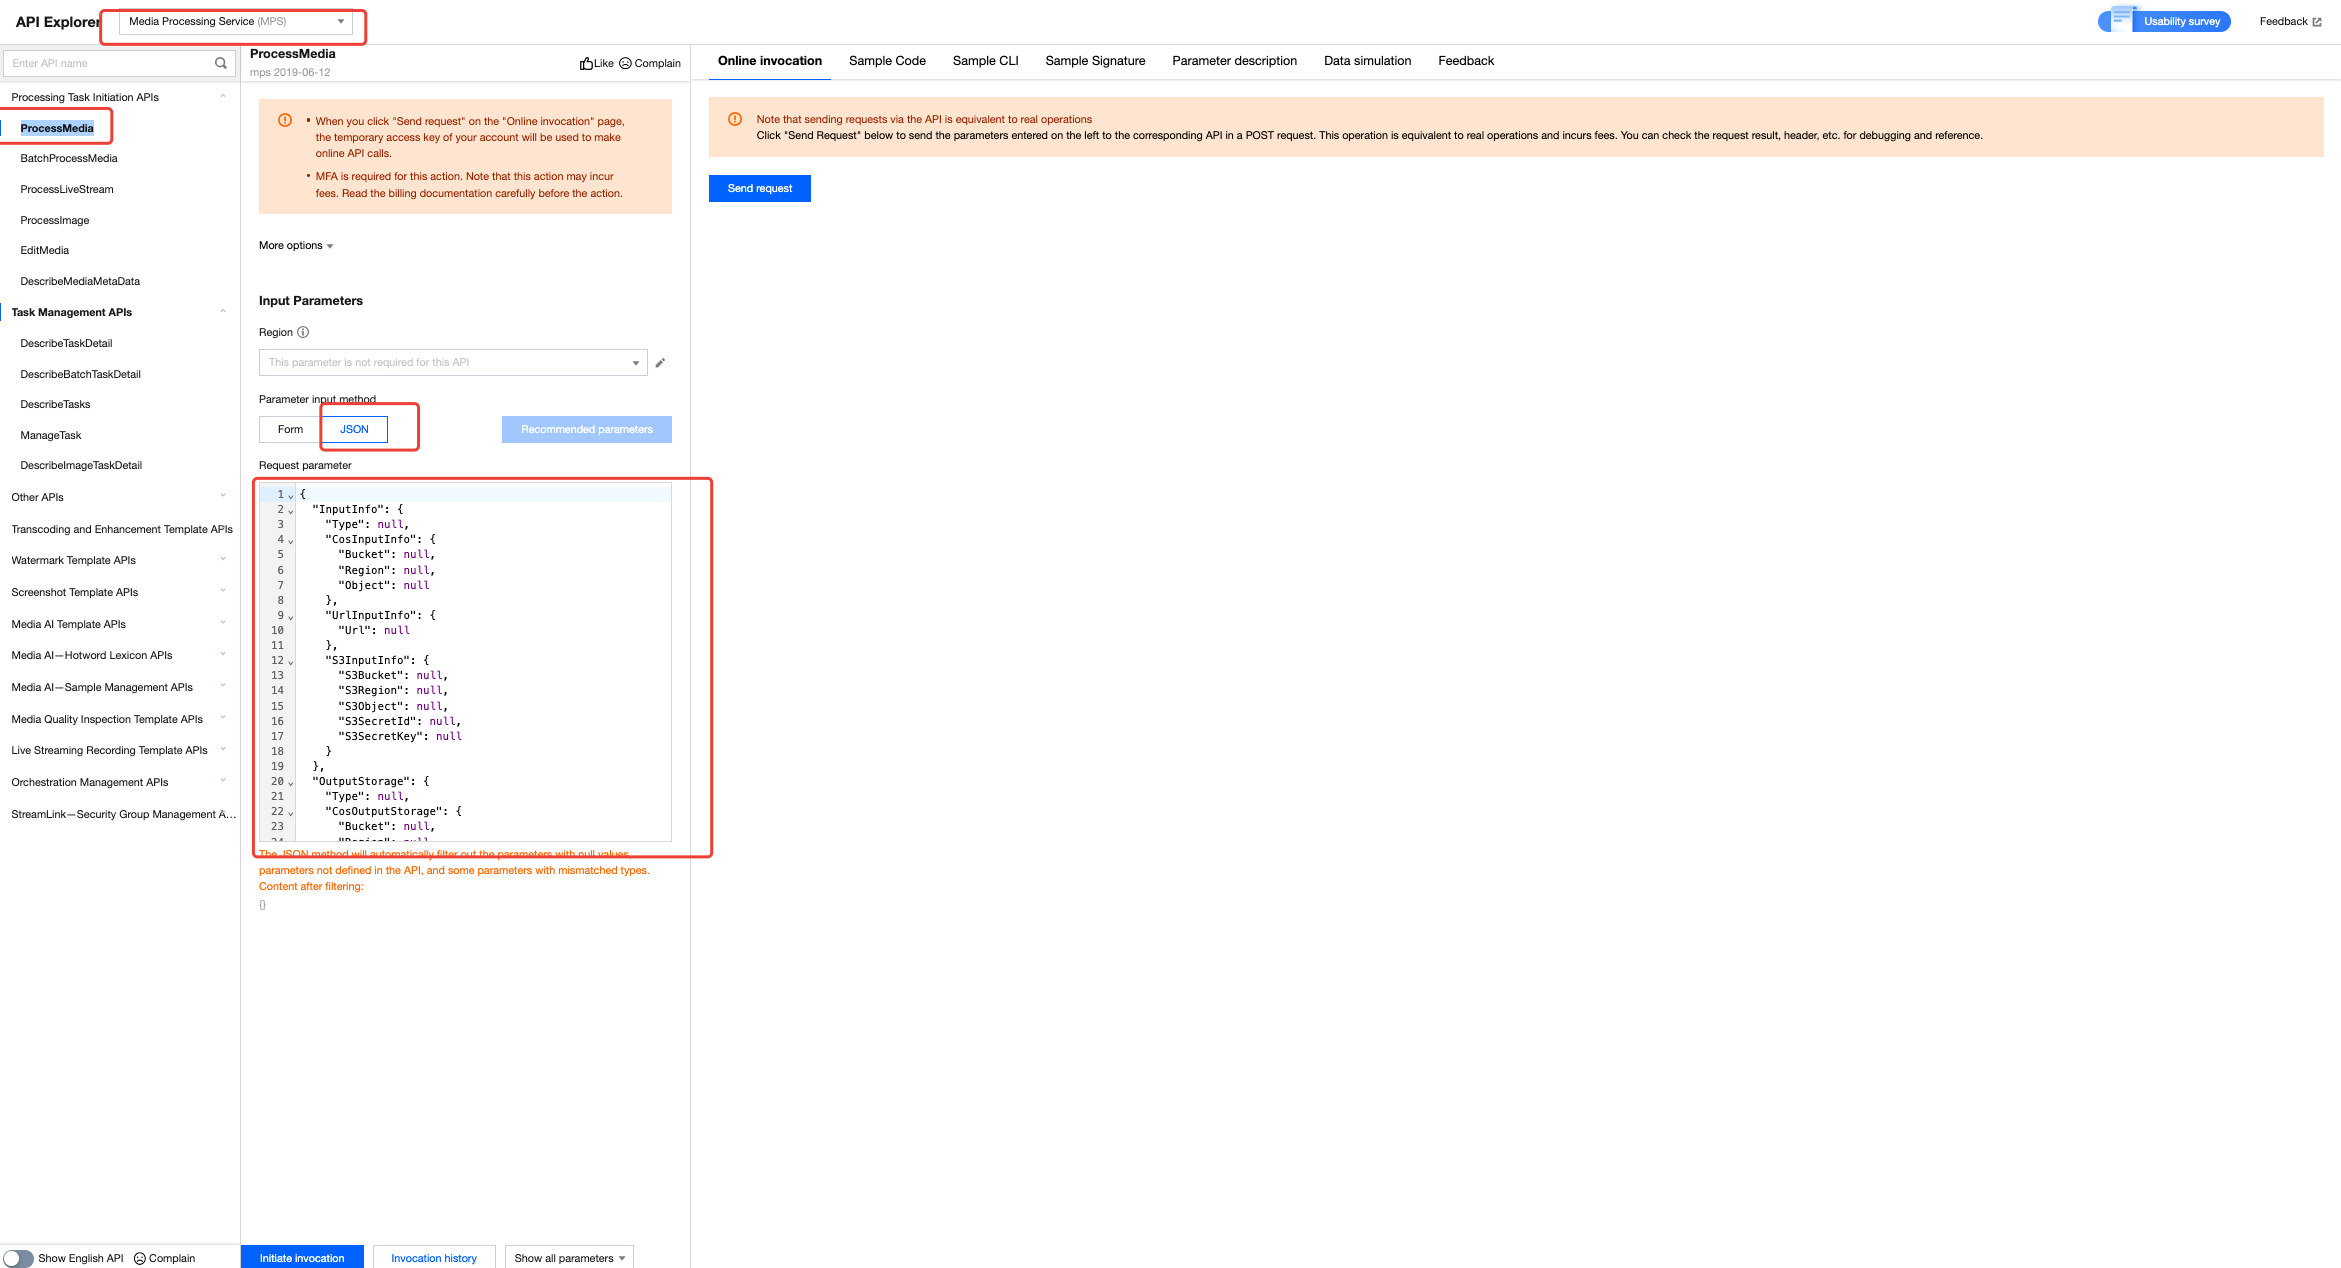Image resolution: width=2341 pixels, height=1268 pixels.
Task: Open the Media Processing Service product dropdown
Action: (x=236, y=21)
